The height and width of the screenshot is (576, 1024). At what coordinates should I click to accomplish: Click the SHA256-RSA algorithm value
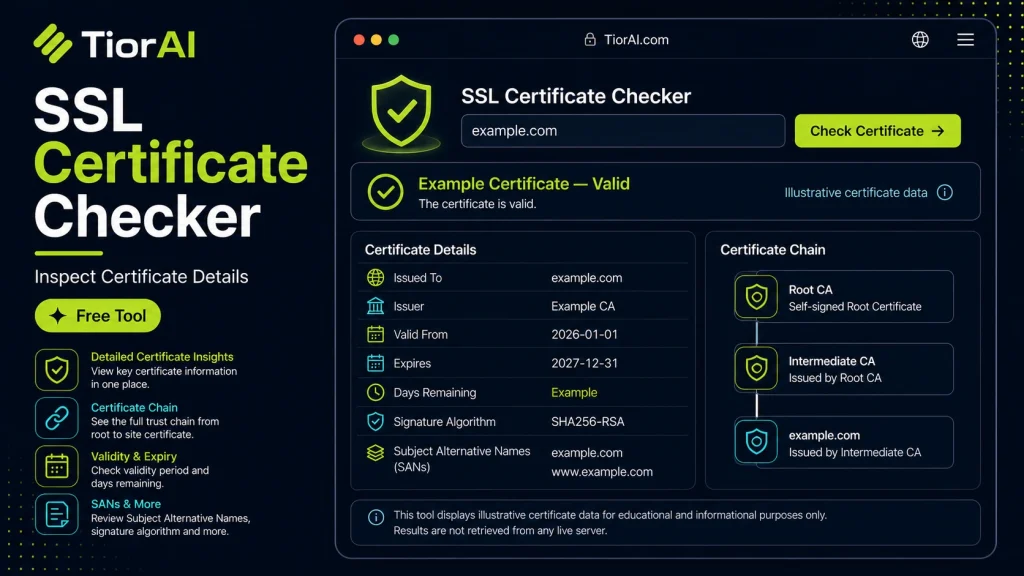(x=588, y=422)
